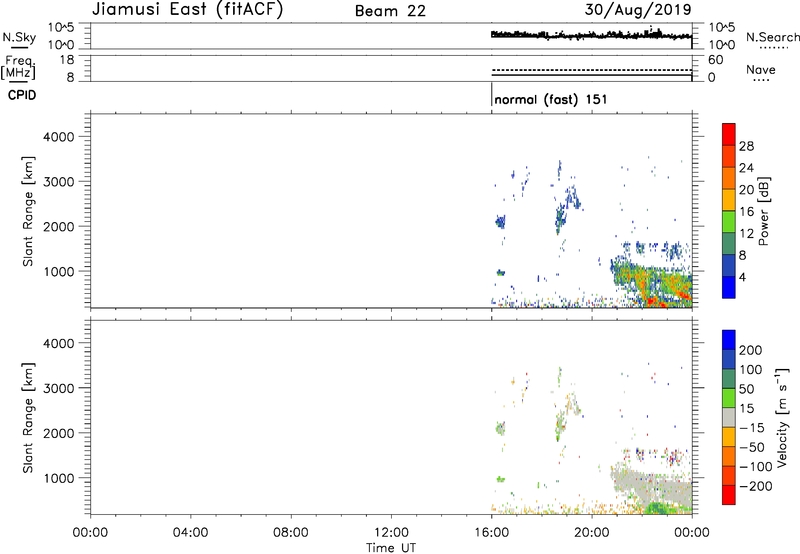Click the '08:00' time axis tick label
The height and width of the screenshot is (554, 800).
pos(291,533)
